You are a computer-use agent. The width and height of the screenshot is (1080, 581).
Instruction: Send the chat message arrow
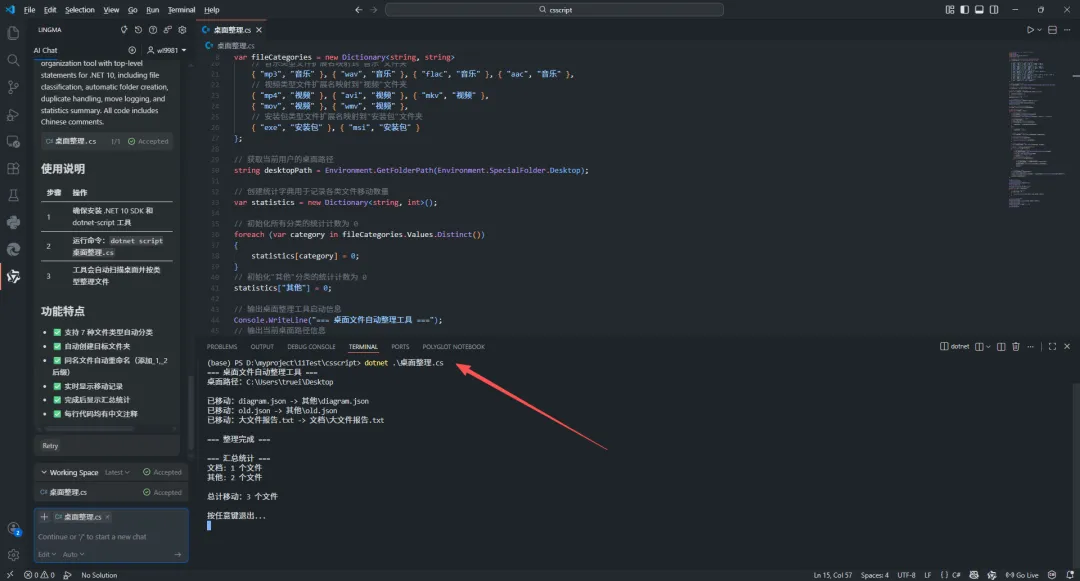pyautogui.click(x=178, y=554)
